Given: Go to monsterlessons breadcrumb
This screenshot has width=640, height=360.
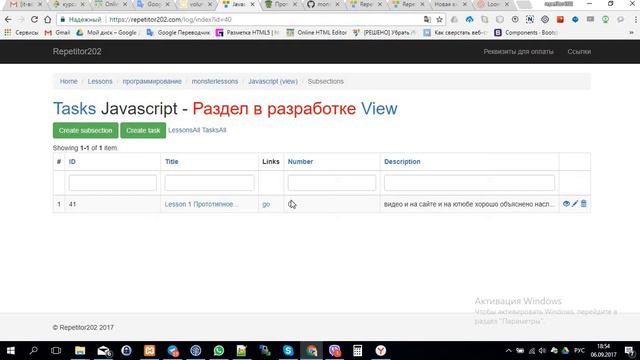Looking at the screenshot, I should (x=215, y=81).
